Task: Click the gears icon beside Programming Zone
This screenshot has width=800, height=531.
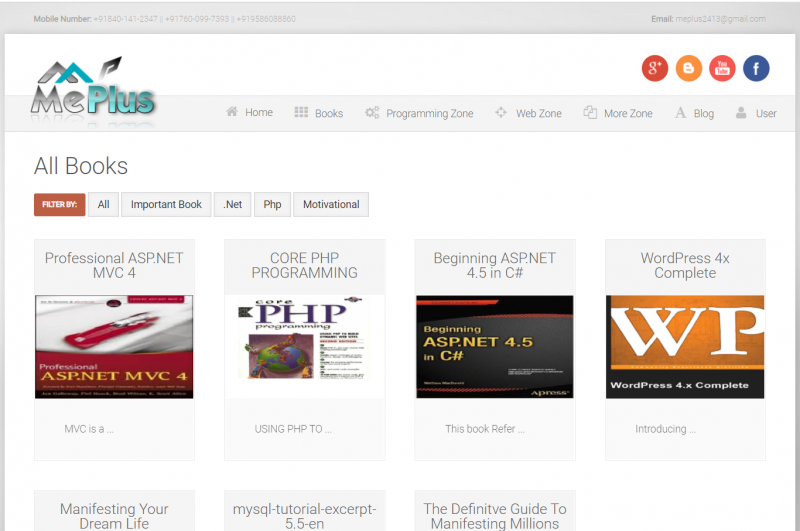Action: (x=372, y=112)
